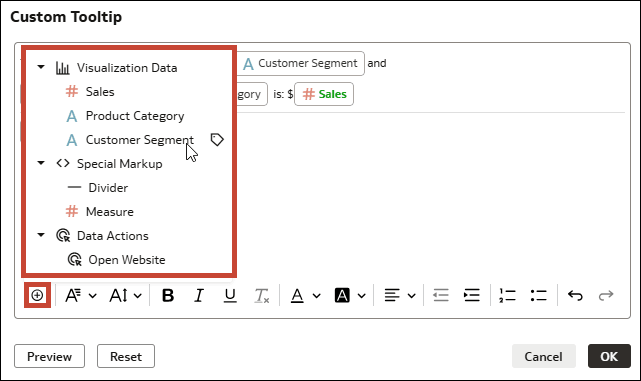
Task: Collapse the Visualization Data group
Action: pos(41,67)
